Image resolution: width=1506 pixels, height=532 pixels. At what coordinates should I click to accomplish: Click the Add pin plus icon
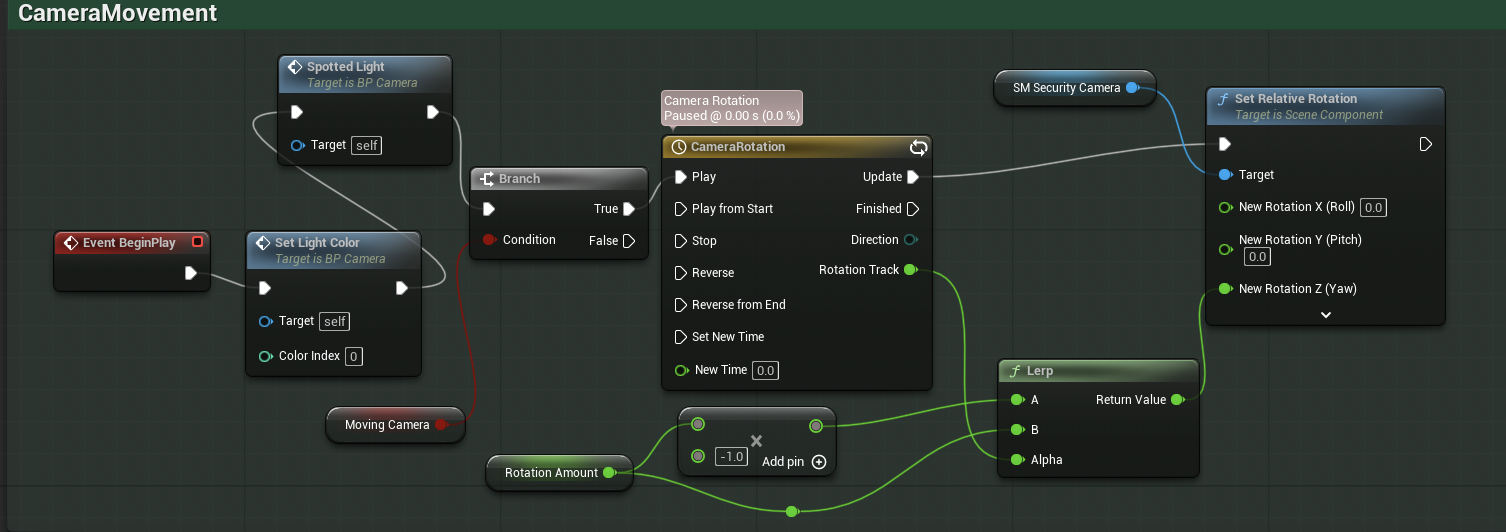[819, 462]
